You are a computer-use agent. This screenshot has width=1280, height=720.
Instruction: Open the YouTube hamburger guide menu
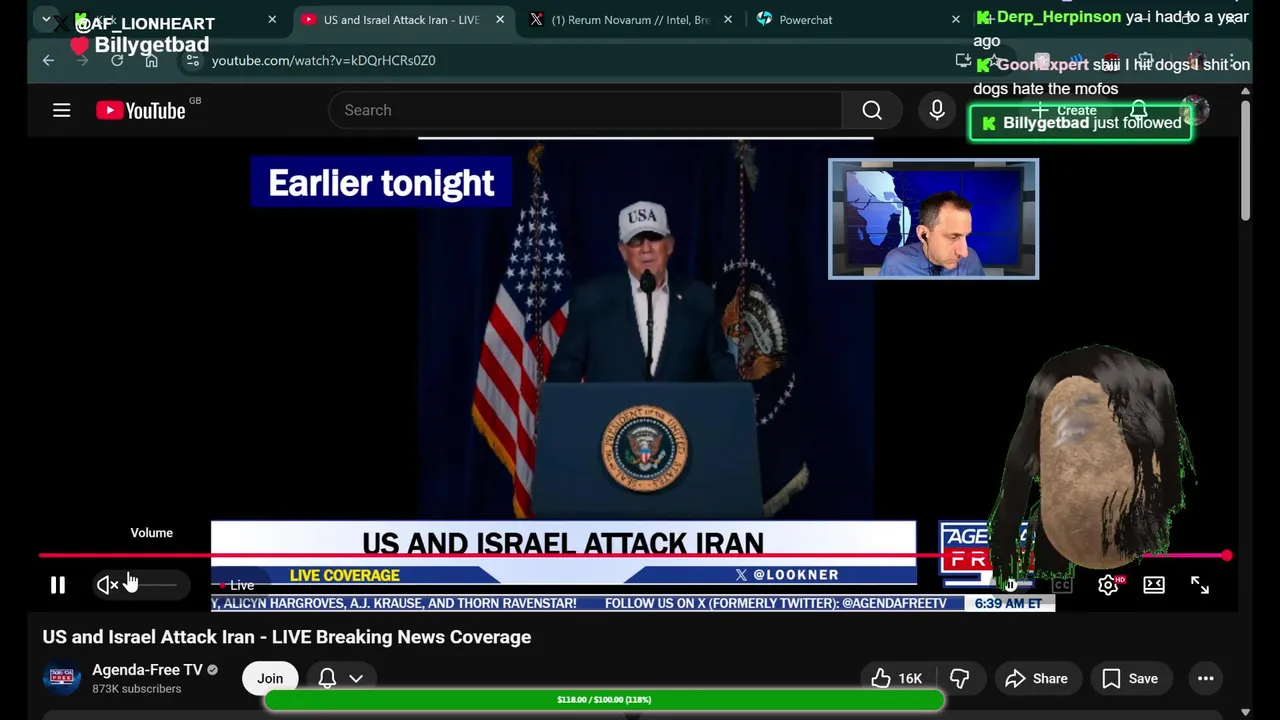(x=62, y=110)
